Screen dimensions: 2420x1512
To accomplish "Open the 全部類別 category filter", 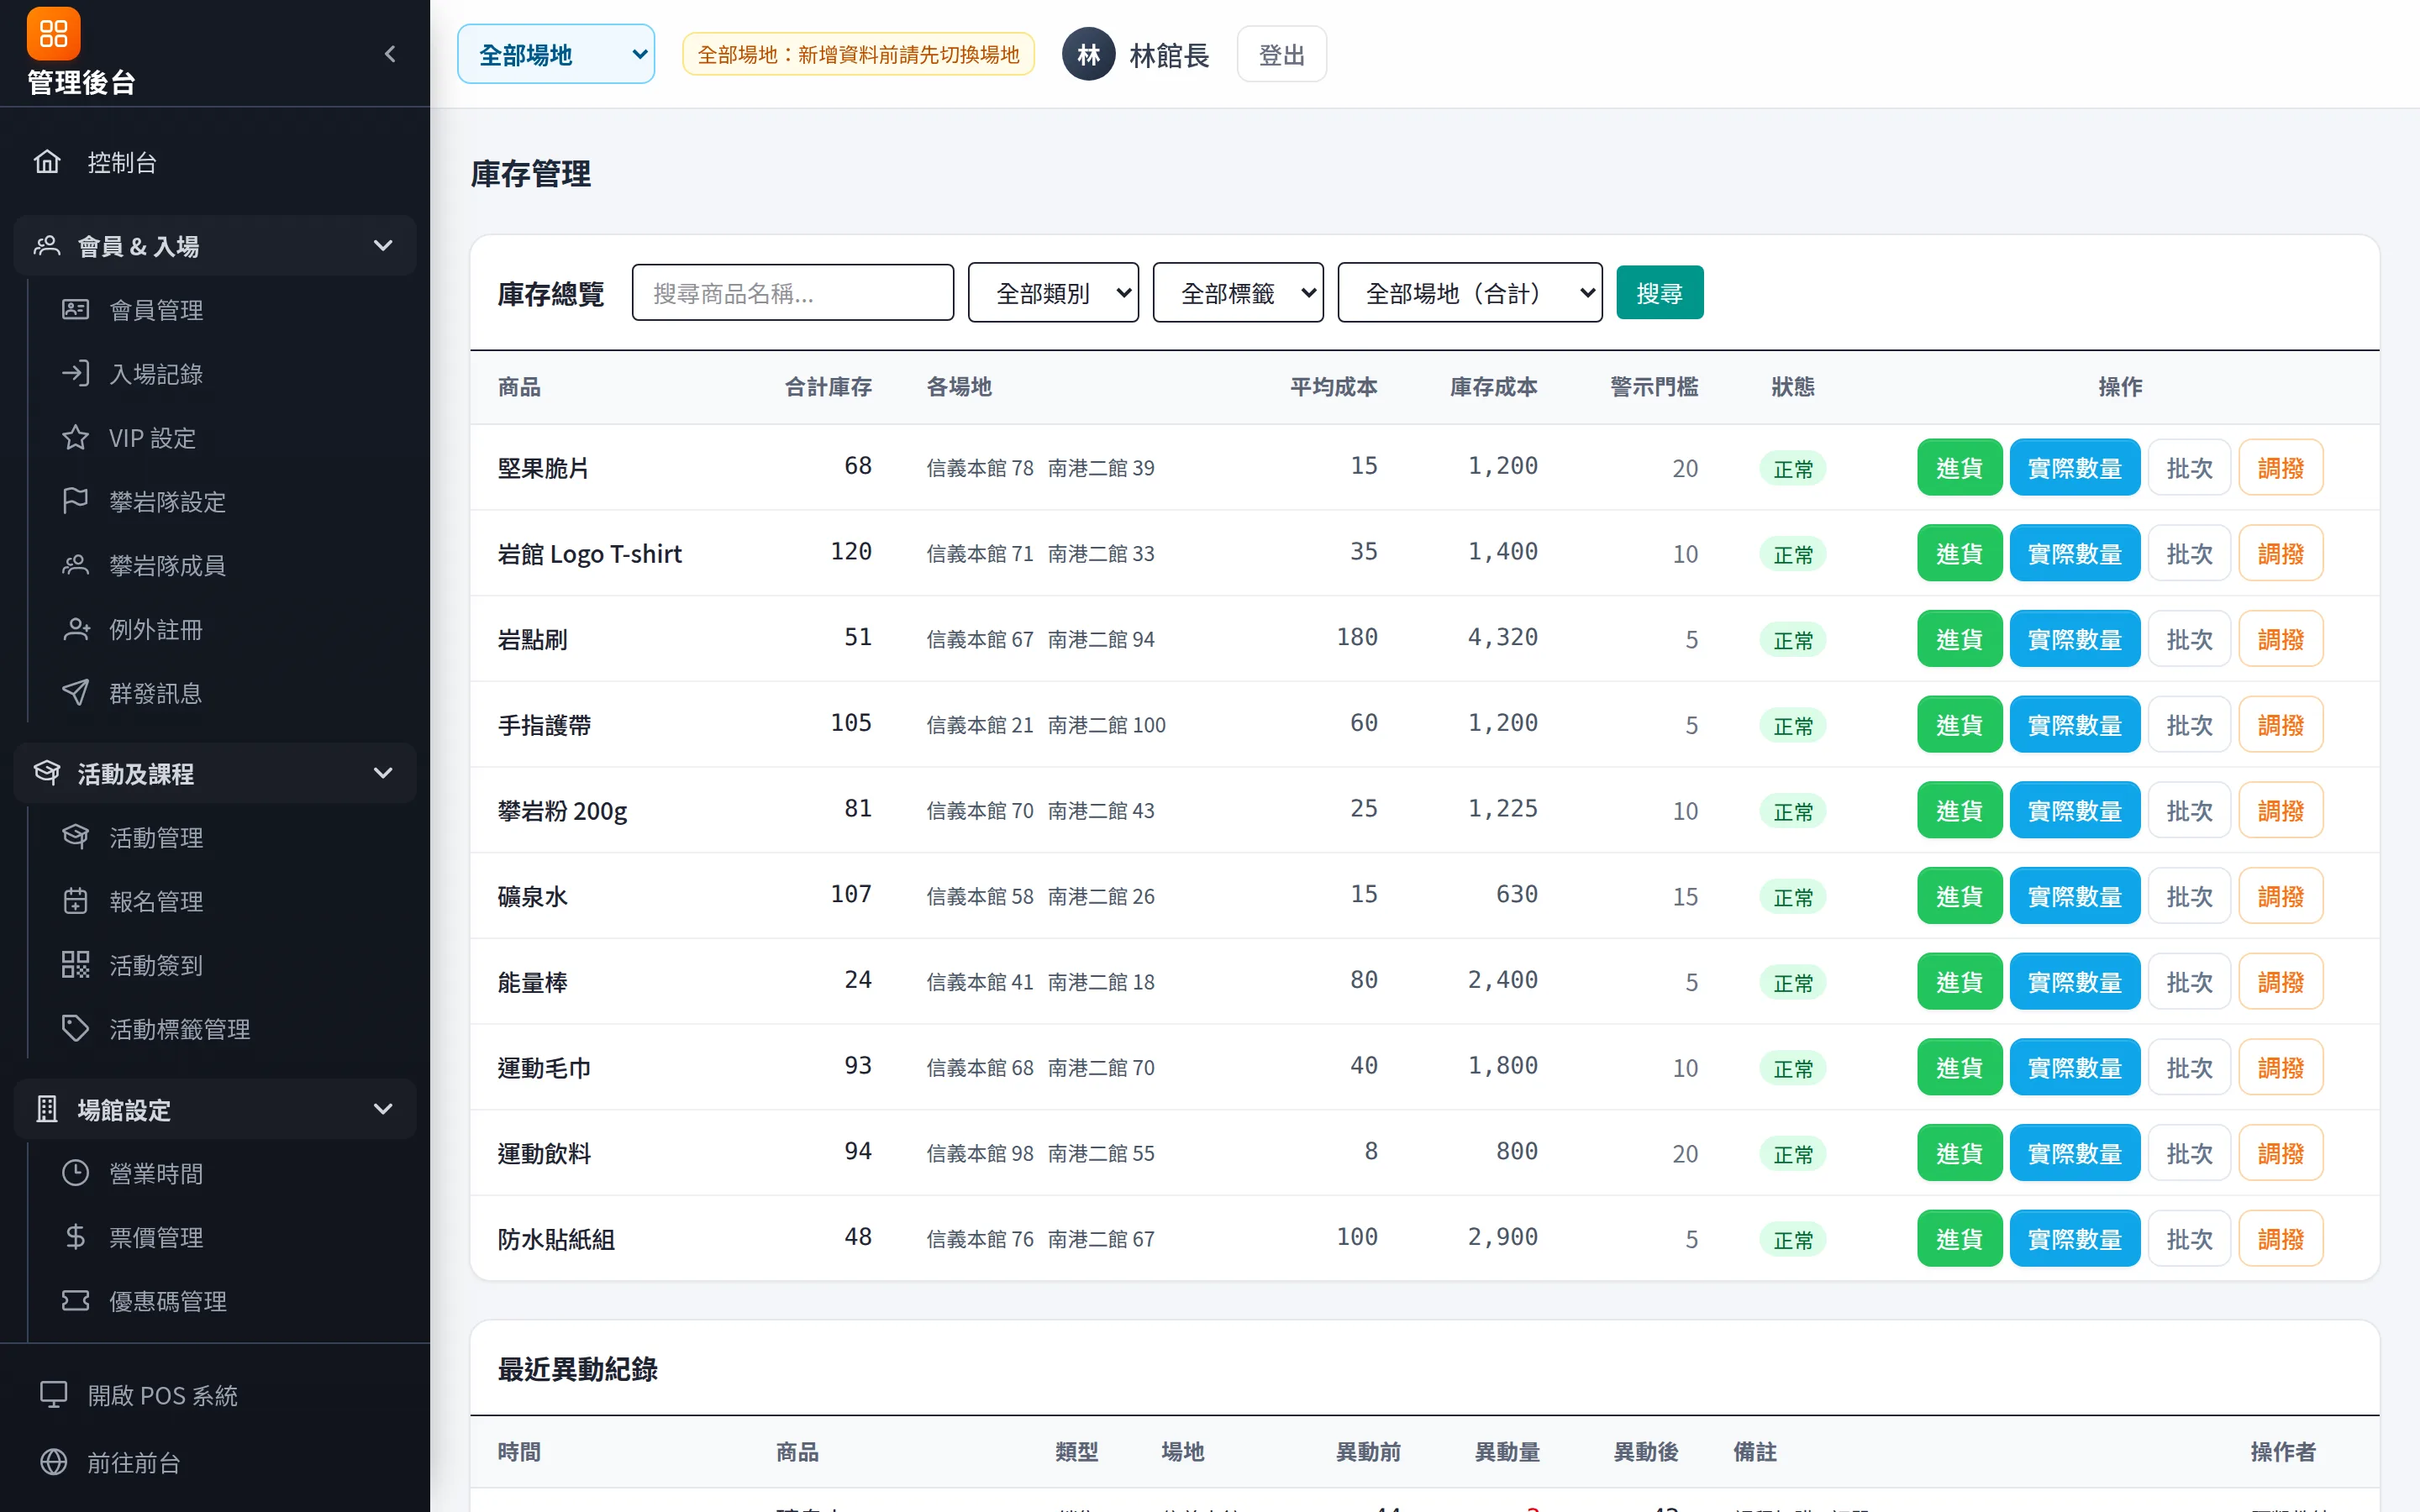I will tap(1053, 293).
